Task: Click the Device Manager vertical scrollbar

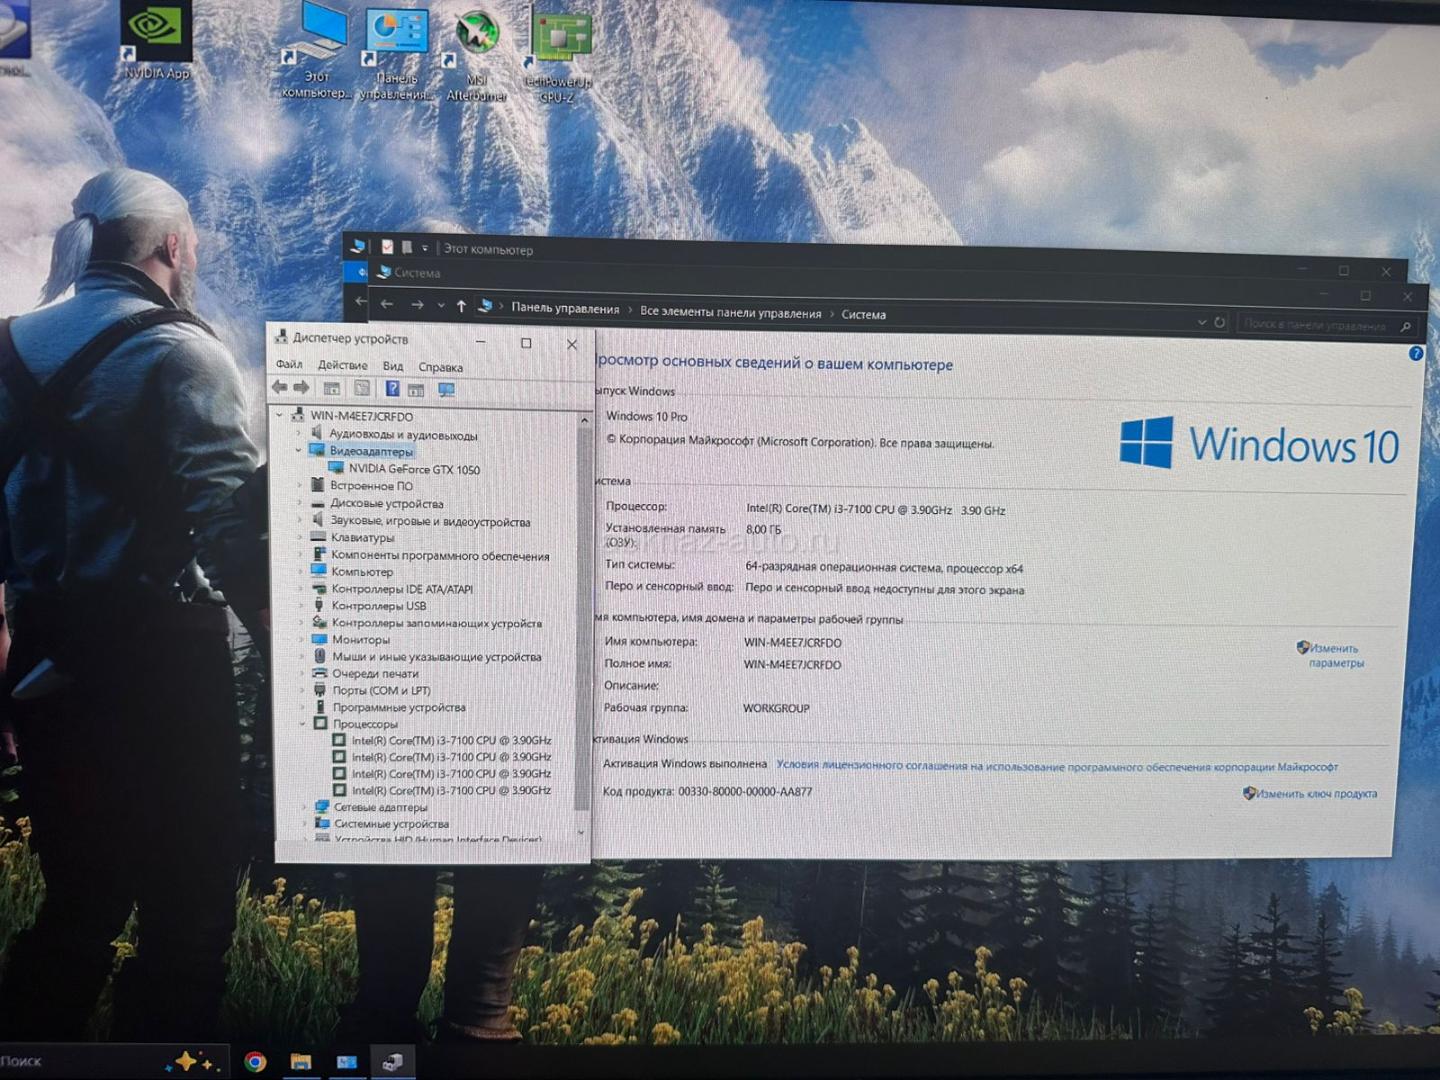Action: (582, 620)
